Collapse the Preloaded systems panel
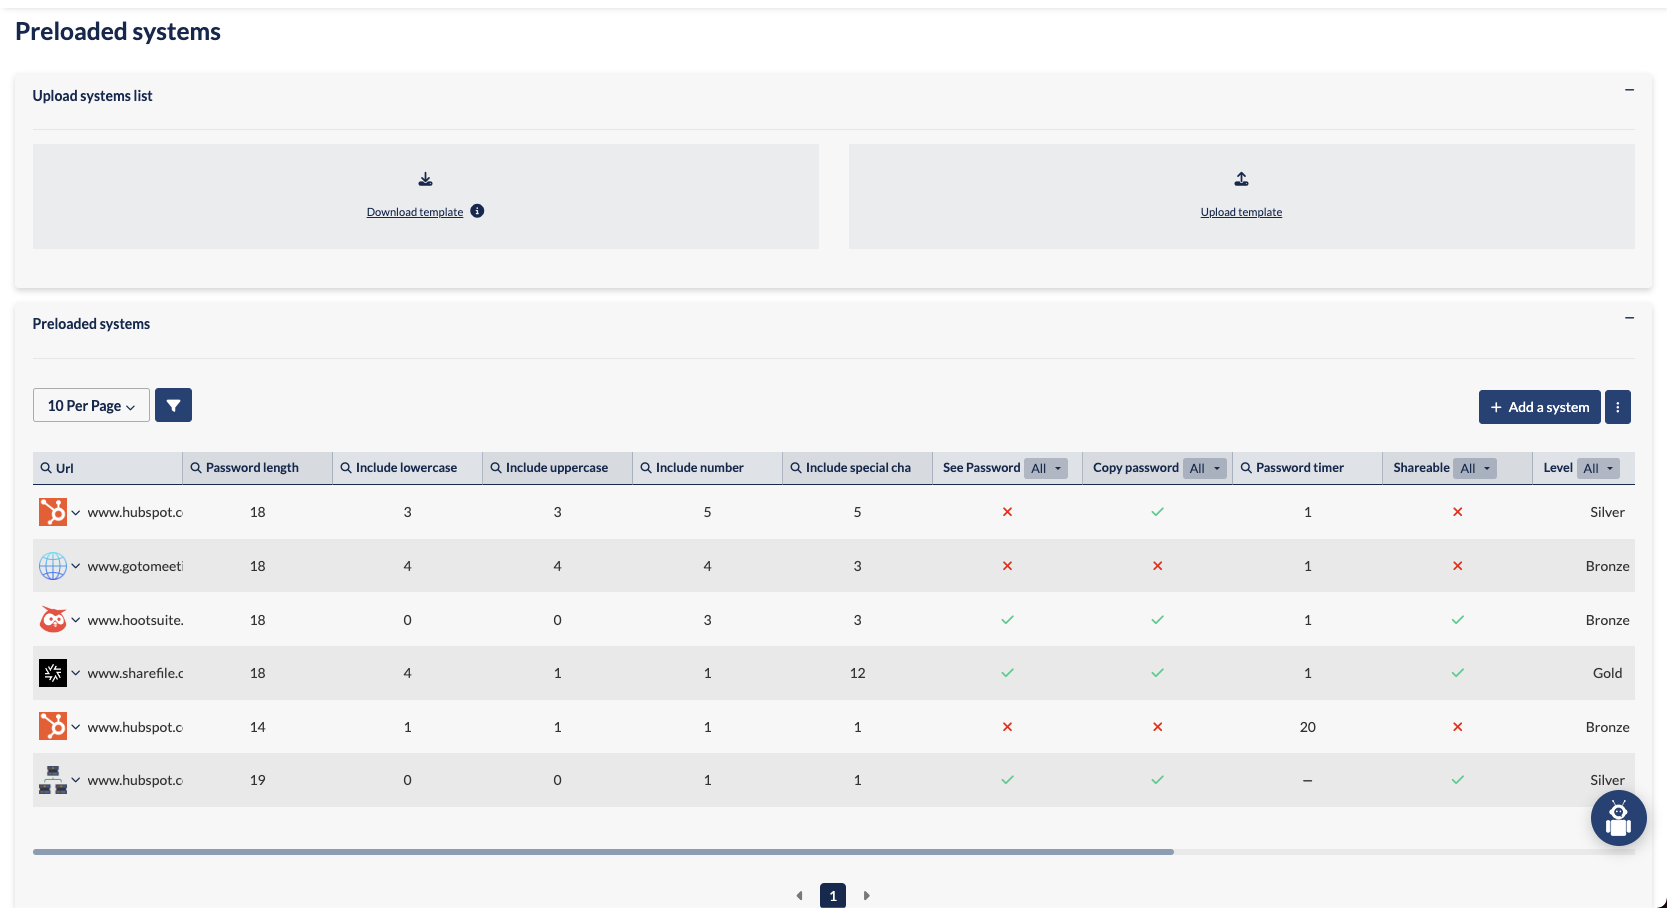 pos(1629,318)
